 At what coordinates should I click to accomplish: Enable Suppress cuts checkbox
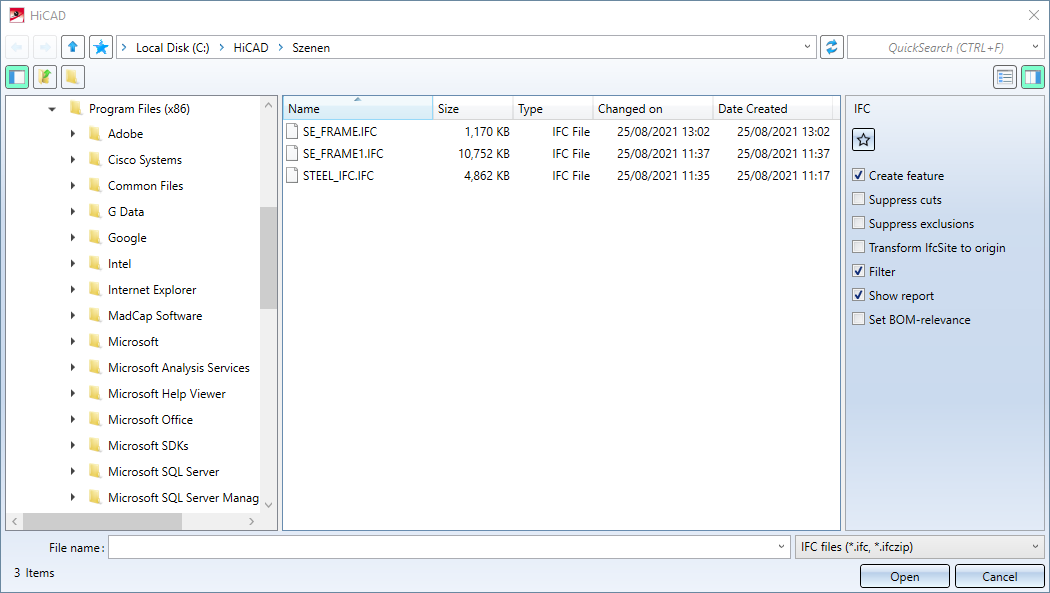[x=858, y=199]
